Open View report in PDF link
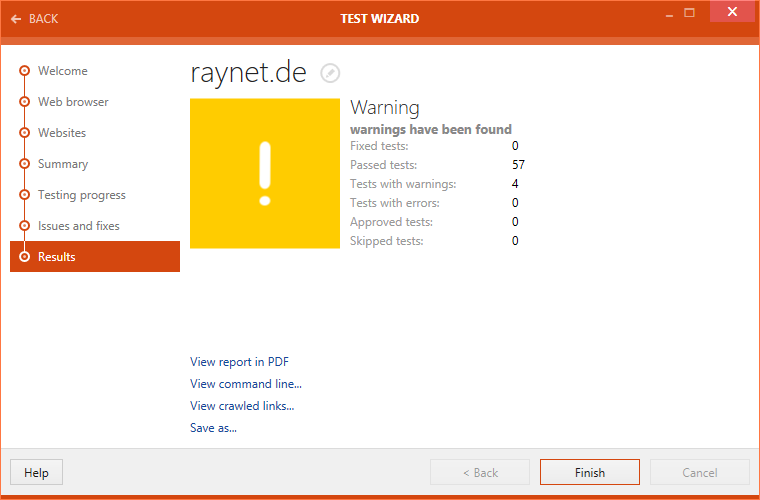Screen dimensions: 760x500 click(239, 362)
